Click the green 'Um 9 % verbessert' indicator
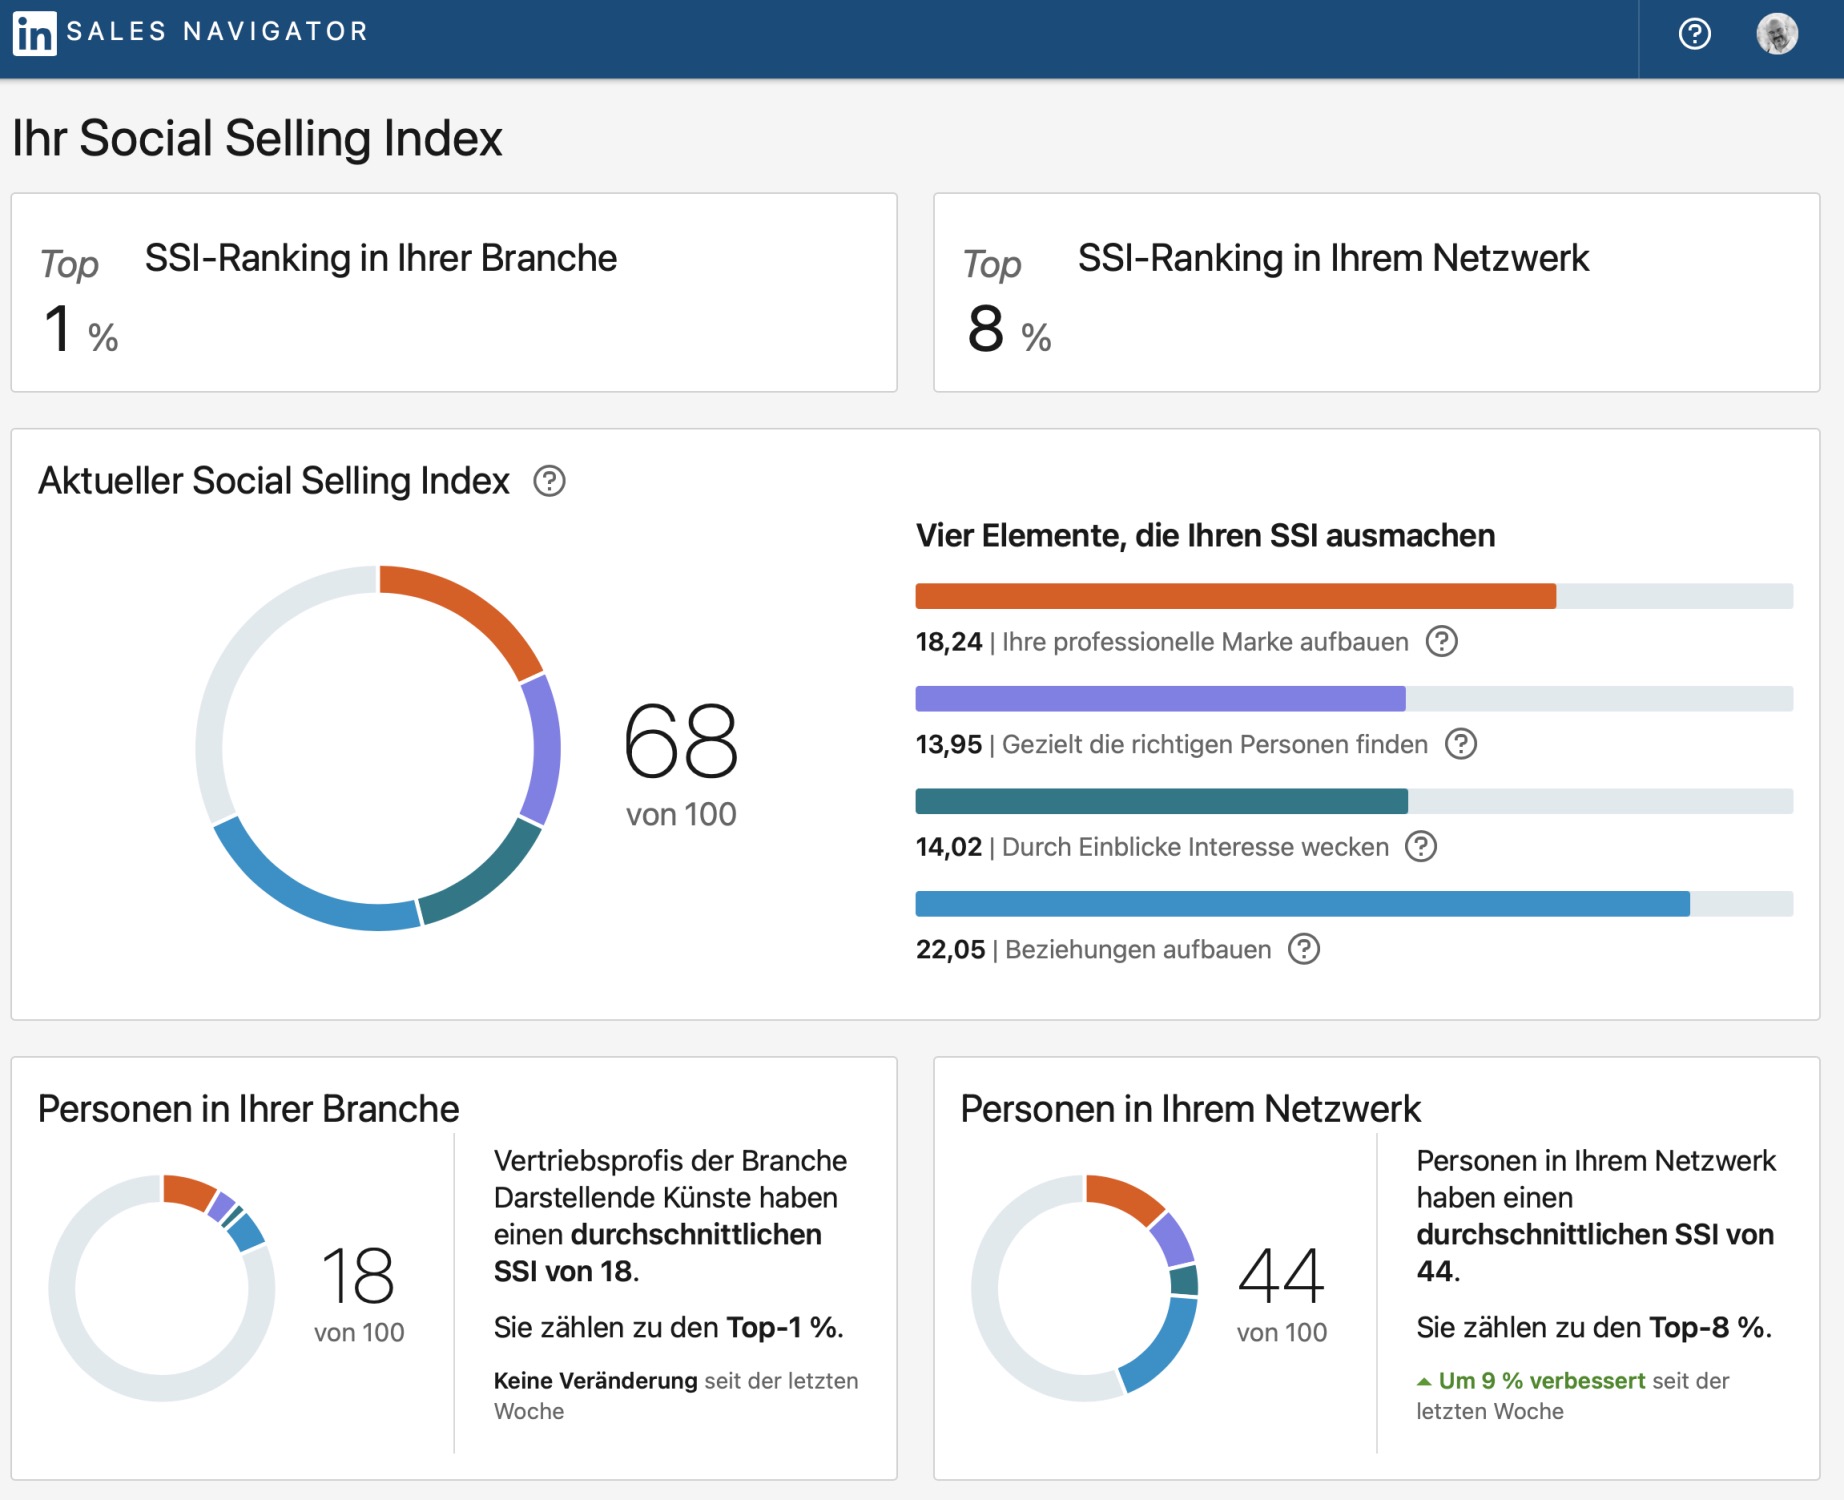This screenshot has width=1844, height=1500. coord(1532,1381)
